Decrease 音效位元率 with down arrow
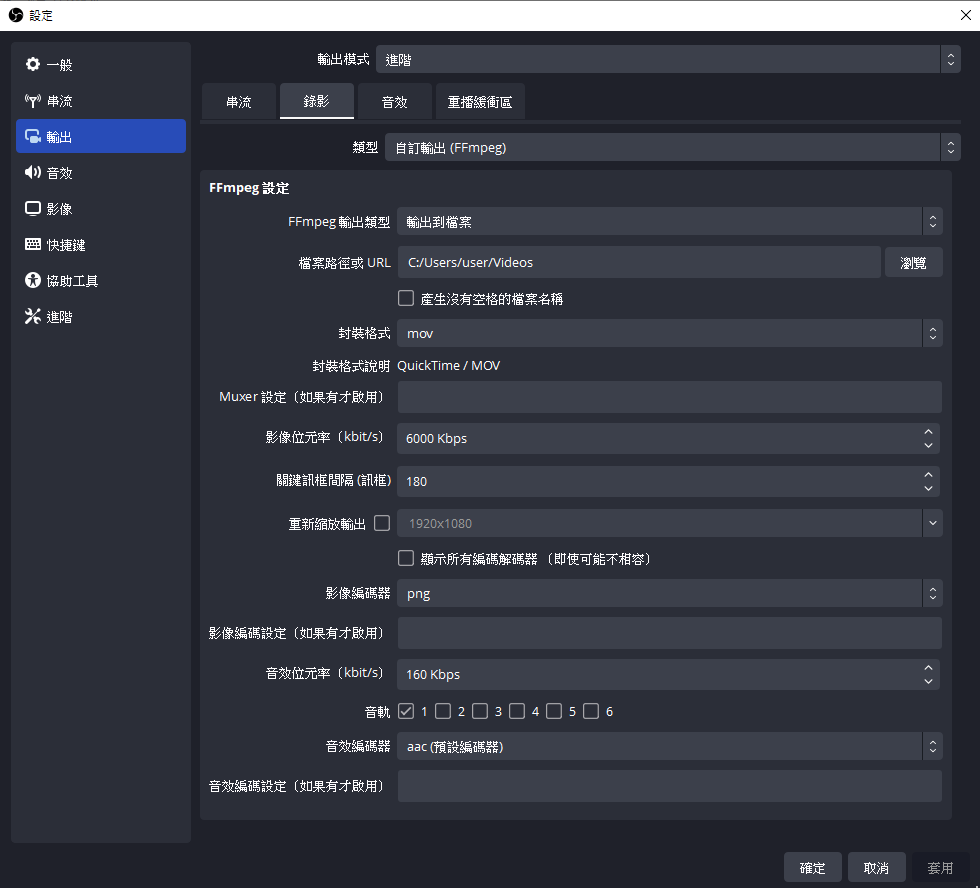 928,682
